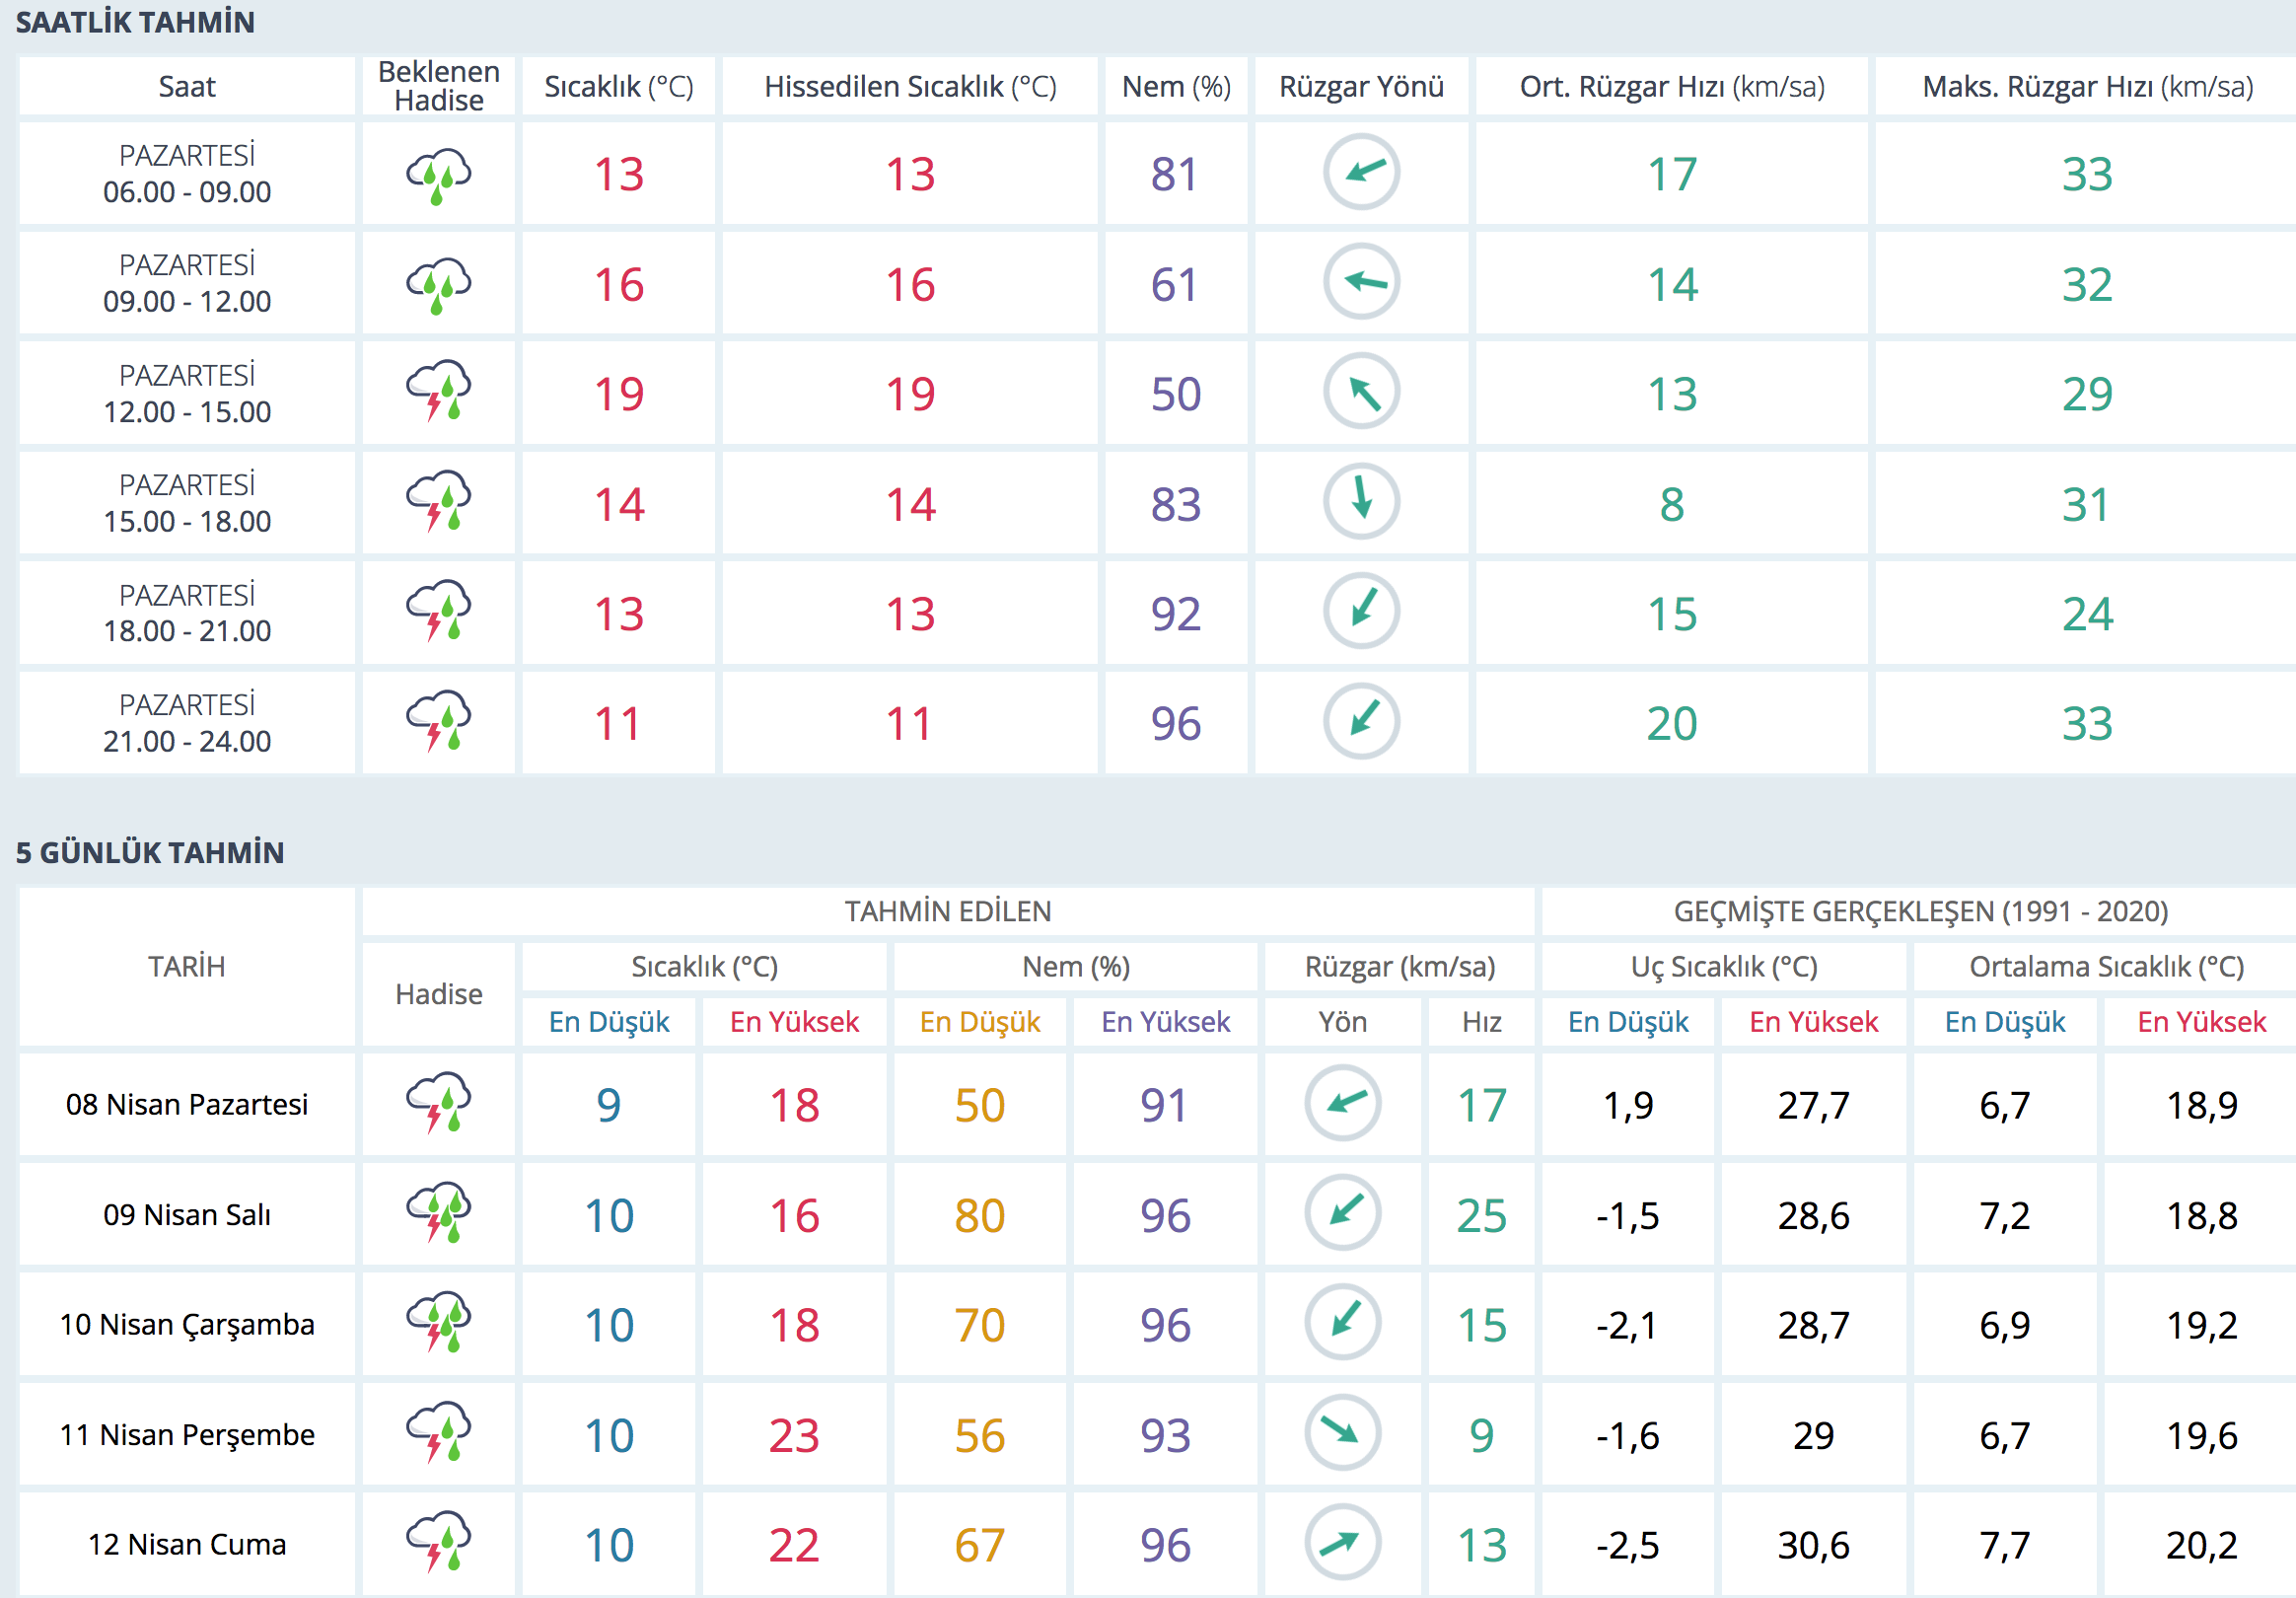The image size is (2296, 1598).
Task: Click the Maks. Rüzgar Hızı column header
Action: coord(2086,87)
